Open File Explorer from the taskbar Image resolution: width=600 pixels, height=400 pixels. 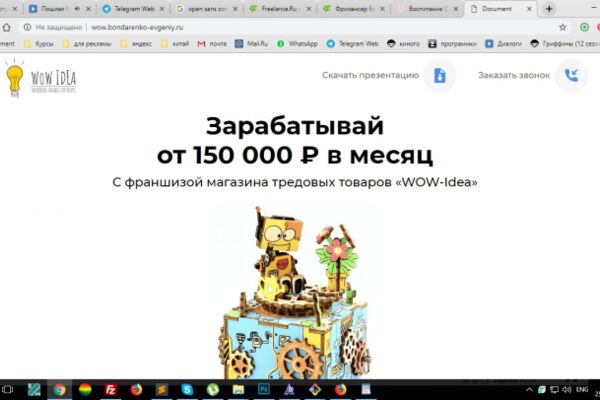(238, 390)
